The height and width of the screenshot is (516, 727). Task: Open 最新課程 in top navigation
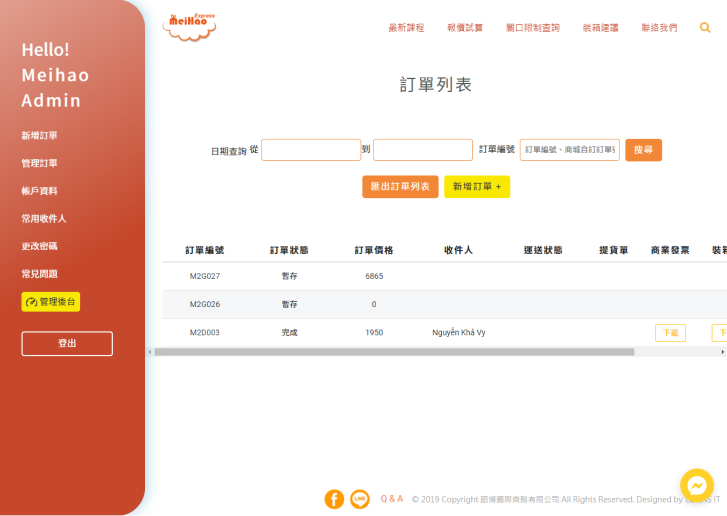407,28
